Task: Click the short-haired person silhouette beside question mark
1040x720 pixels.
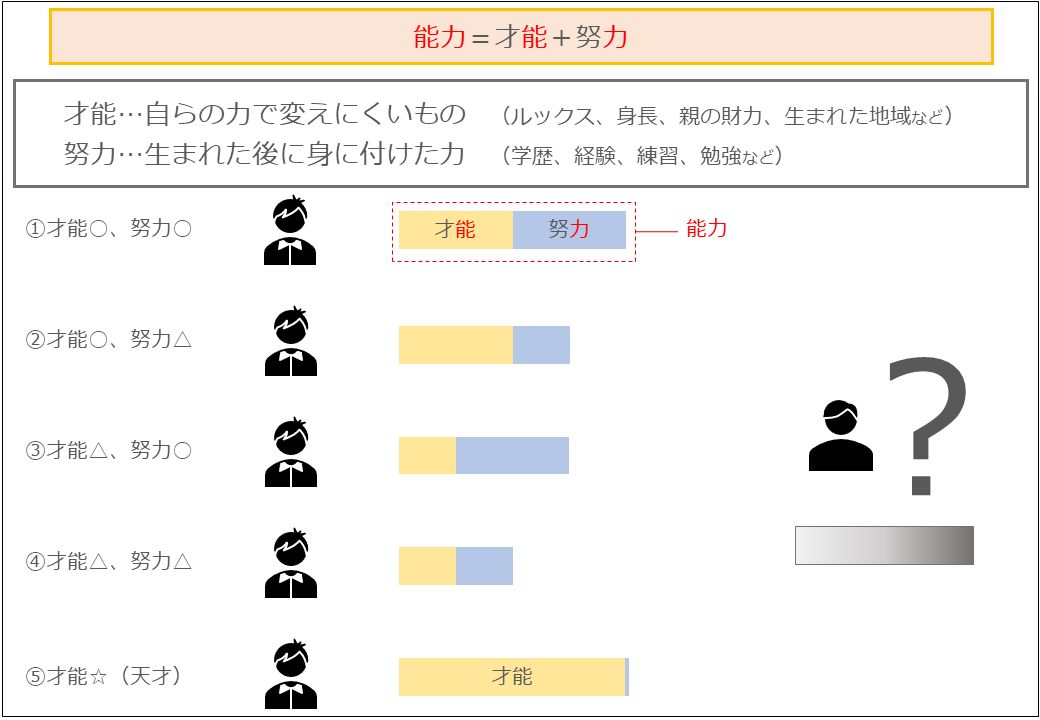Action: coord(840,436)
